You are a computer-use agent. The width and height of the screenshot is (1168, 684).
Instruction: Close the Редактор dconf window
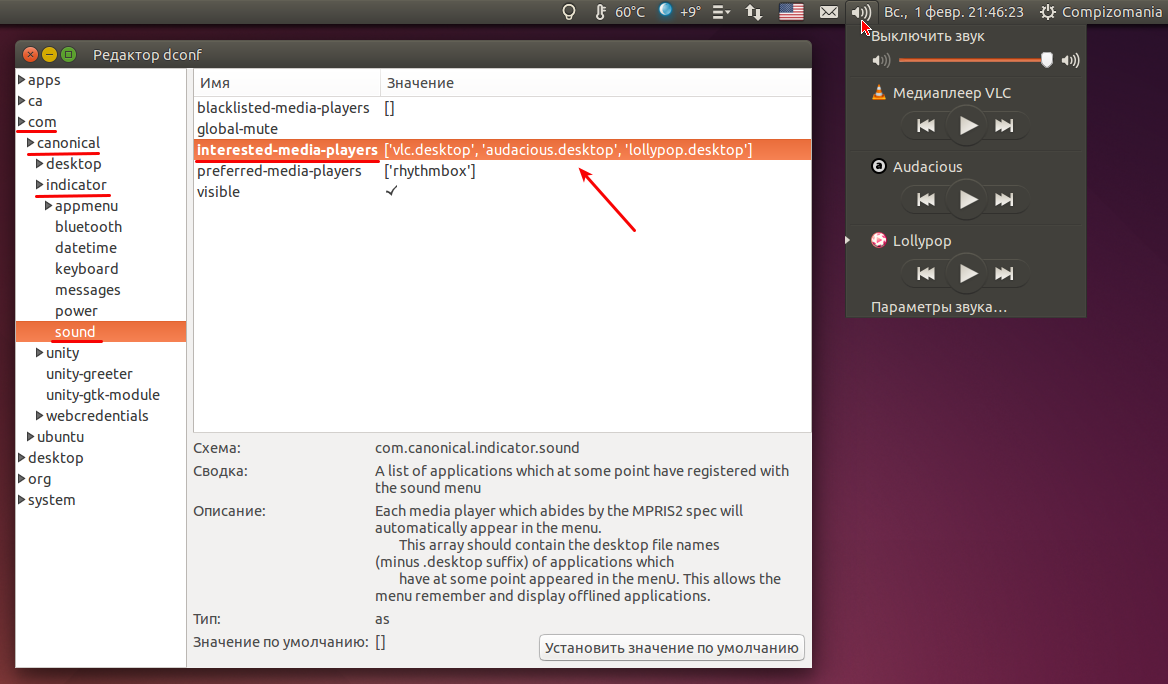click(x=30, y=54)
